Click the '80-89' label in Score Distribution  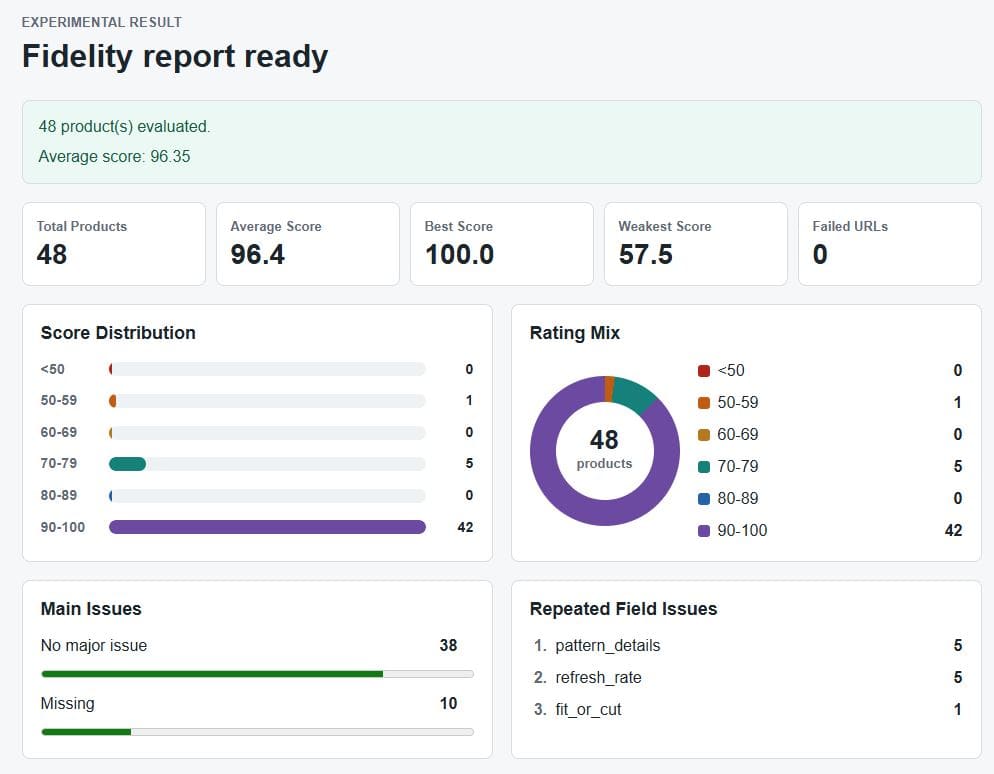pyautogui.click(x=58, y=495)
